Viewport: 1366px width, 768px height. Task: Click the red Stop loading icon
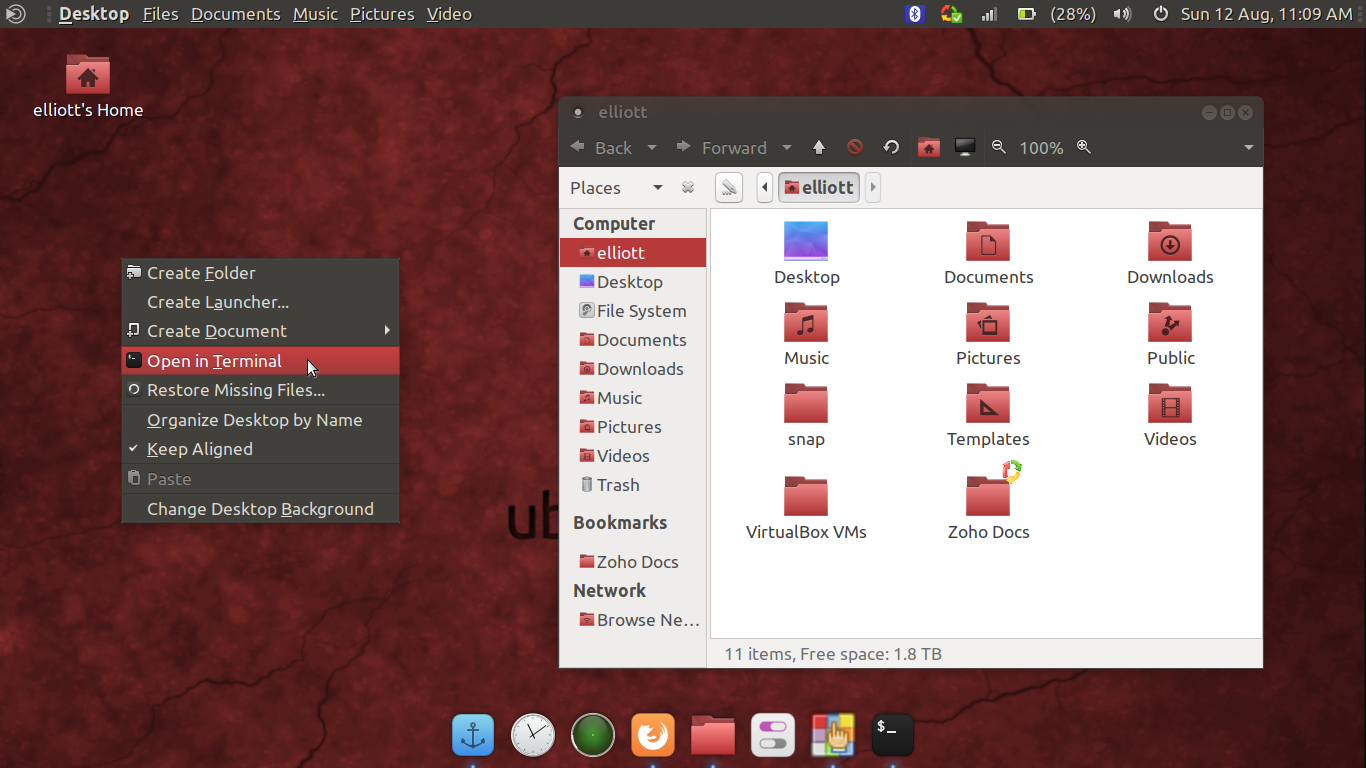coord(855,147)
